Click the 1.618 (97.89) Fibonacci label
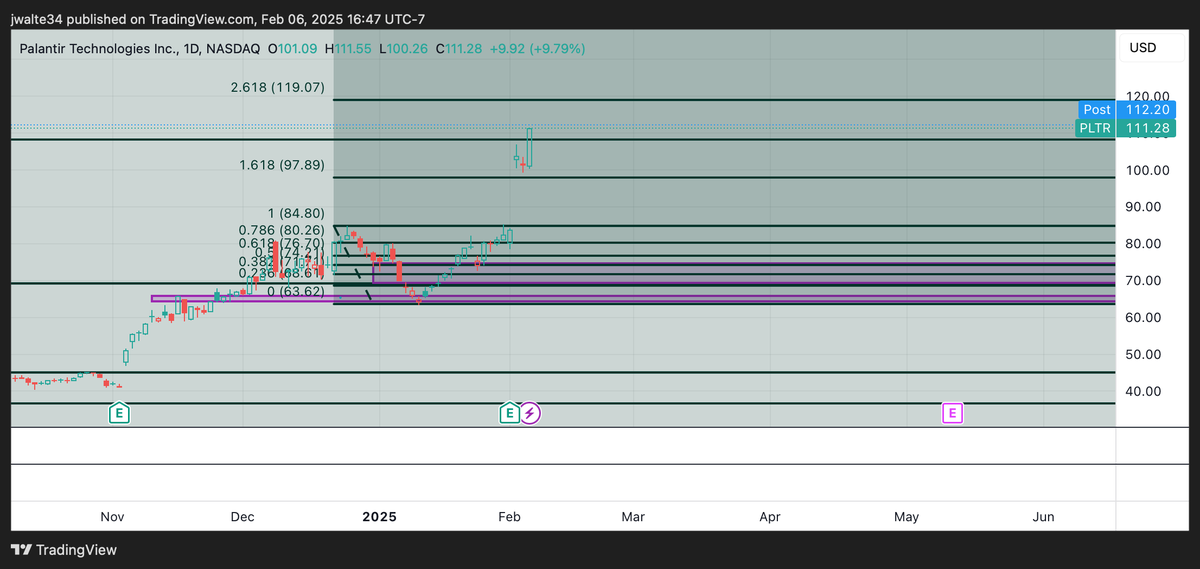 pyautogui.click(x=283, y=165)
